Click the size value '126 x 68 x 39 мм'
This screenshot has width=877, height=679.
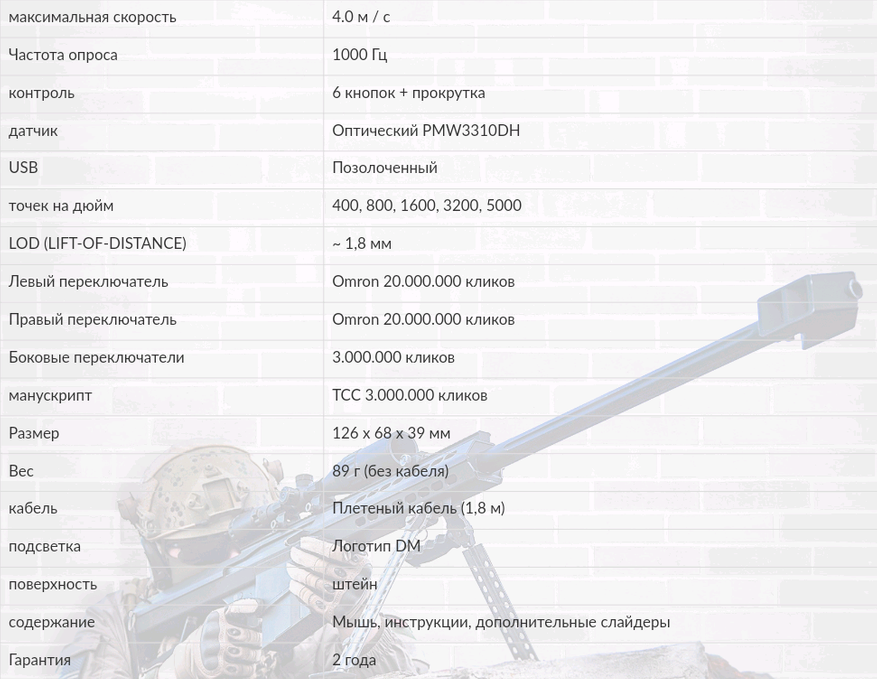pos(391,434)
